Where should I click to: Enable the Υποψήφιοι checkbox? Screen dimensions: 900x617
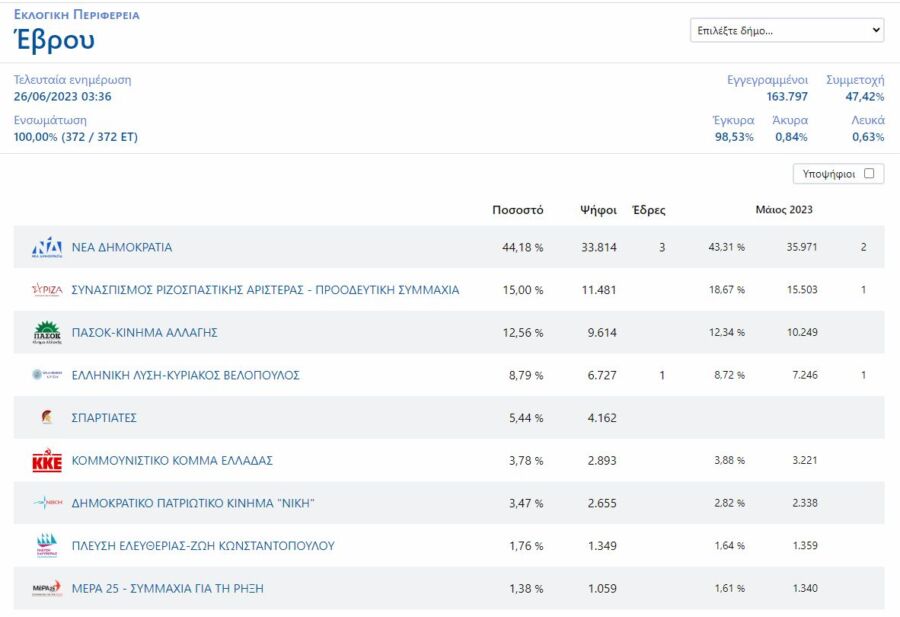tap(868, 174)
